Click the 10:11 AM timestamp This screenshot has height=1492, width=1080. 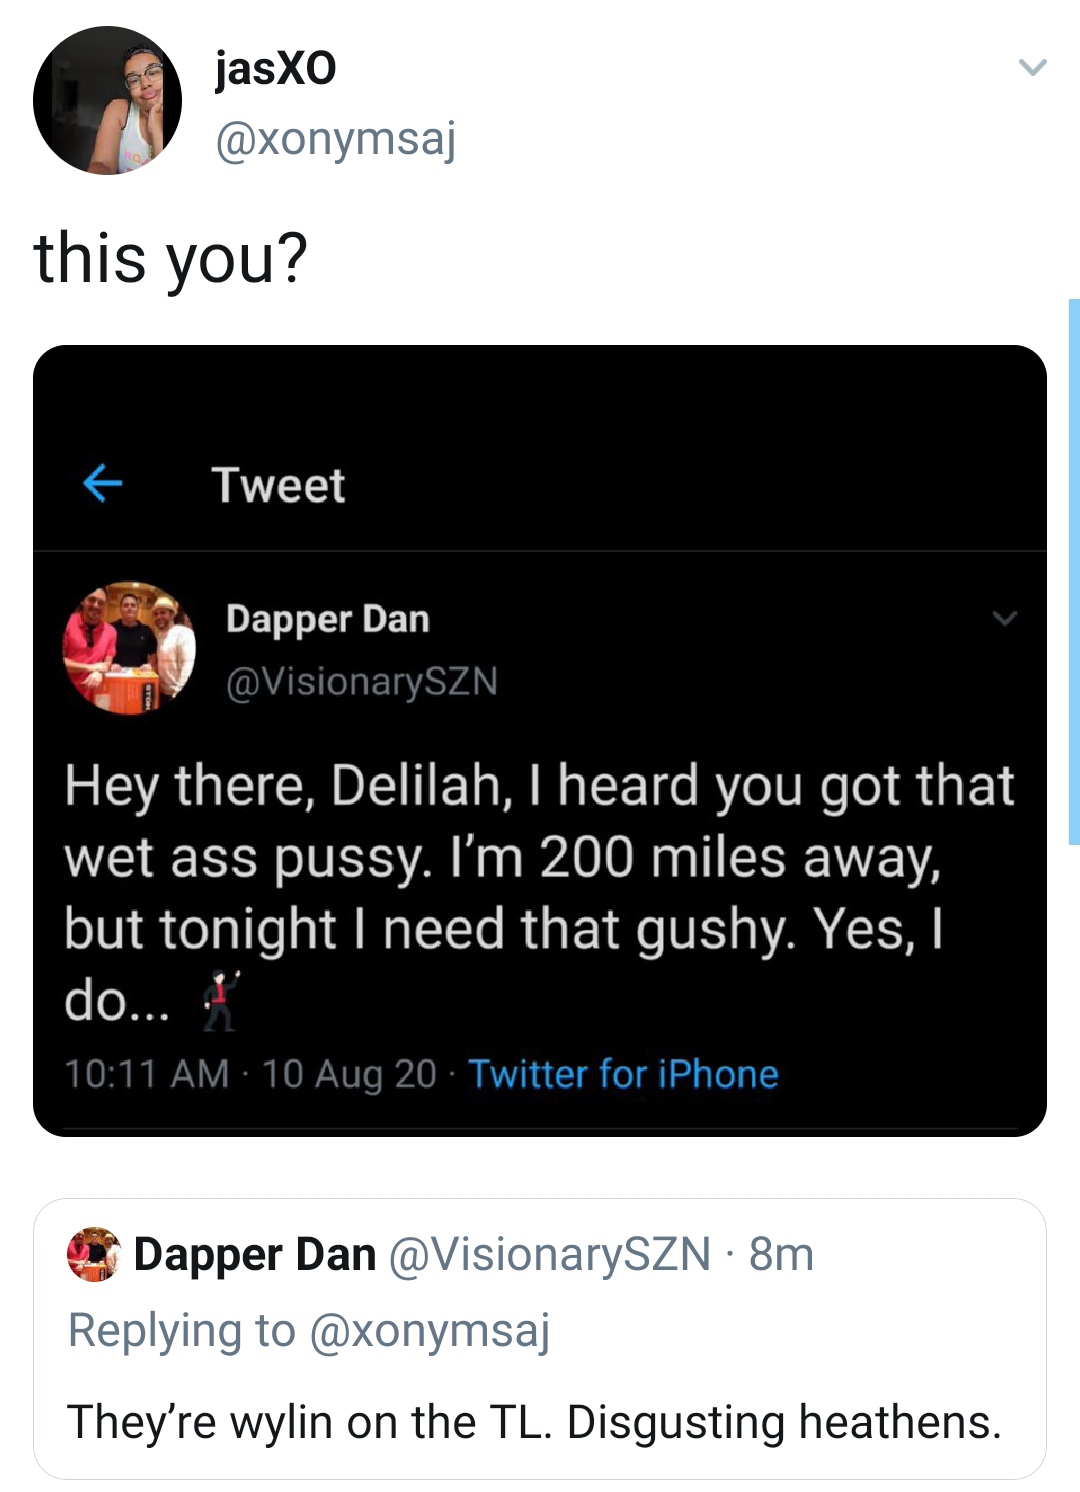pos(146,1074)
